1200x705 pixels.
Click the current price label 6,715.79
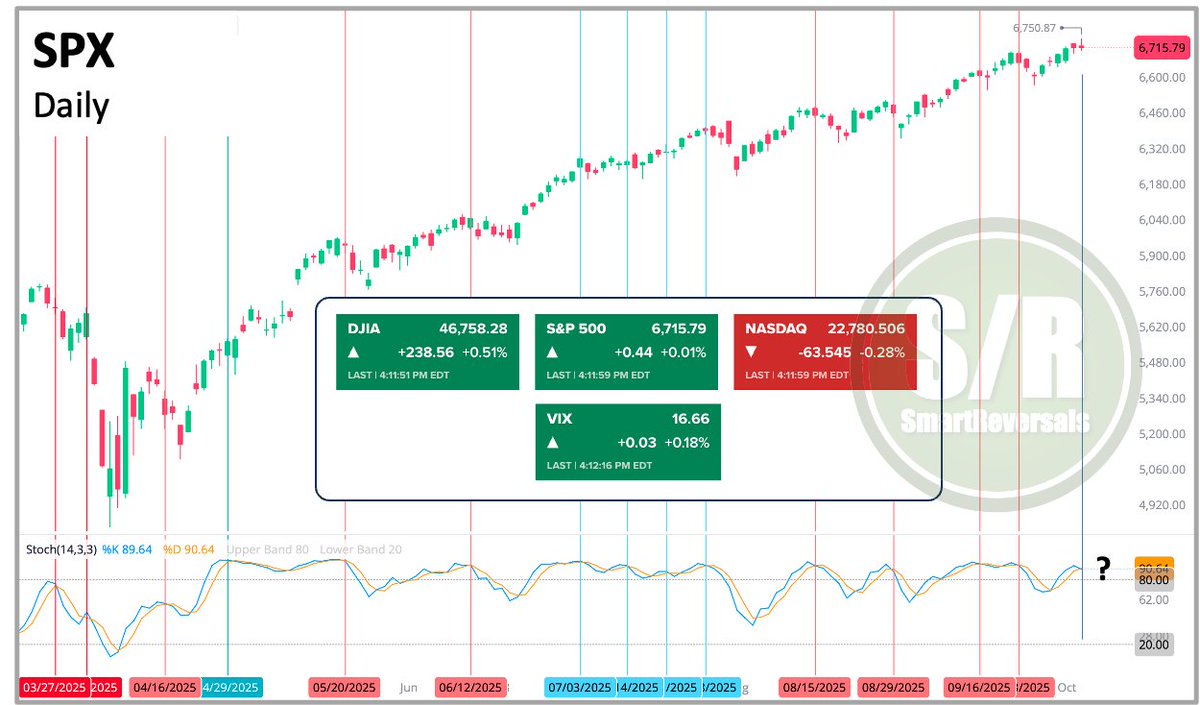[x=1160, y=47]
